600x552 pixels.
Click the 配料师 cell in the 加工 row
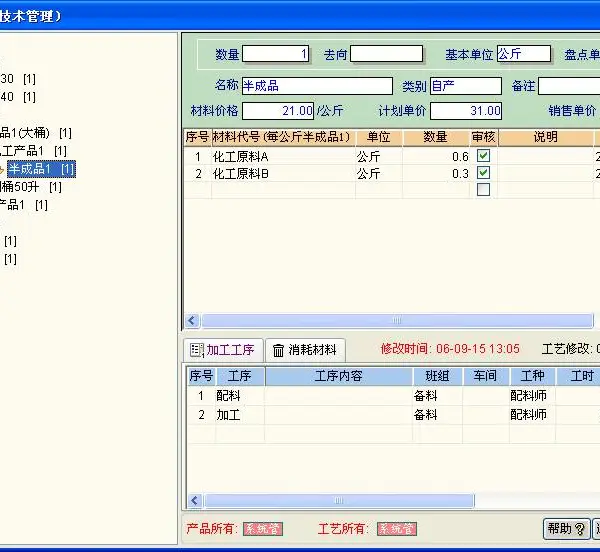click(532, 415)
